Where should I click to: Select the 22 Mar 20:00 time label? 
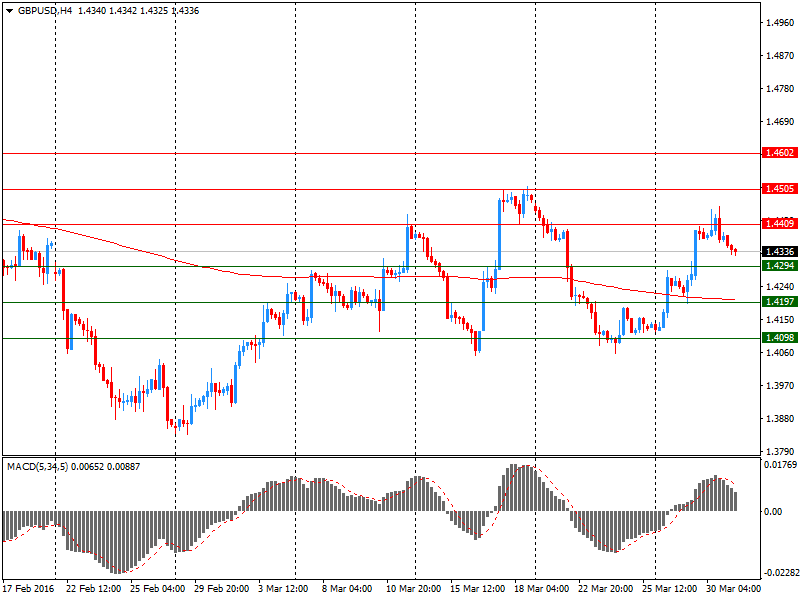tap(606, 589)
